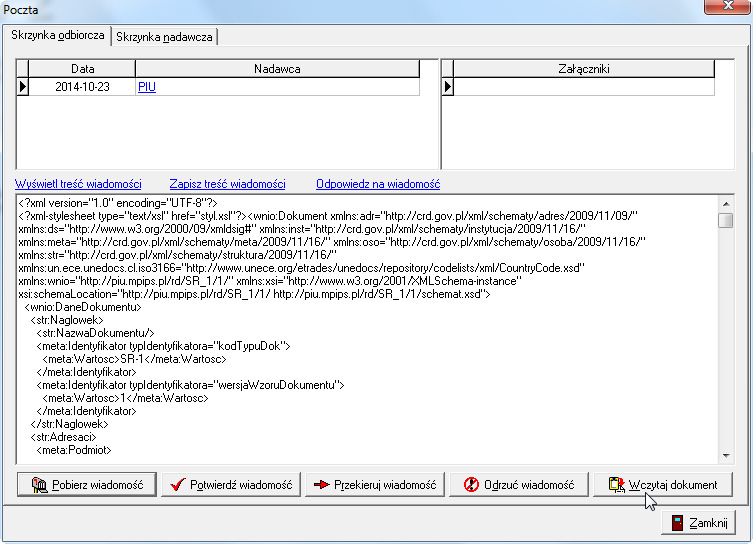Click the Przekieruj wiadomość button label

[385, 485]
